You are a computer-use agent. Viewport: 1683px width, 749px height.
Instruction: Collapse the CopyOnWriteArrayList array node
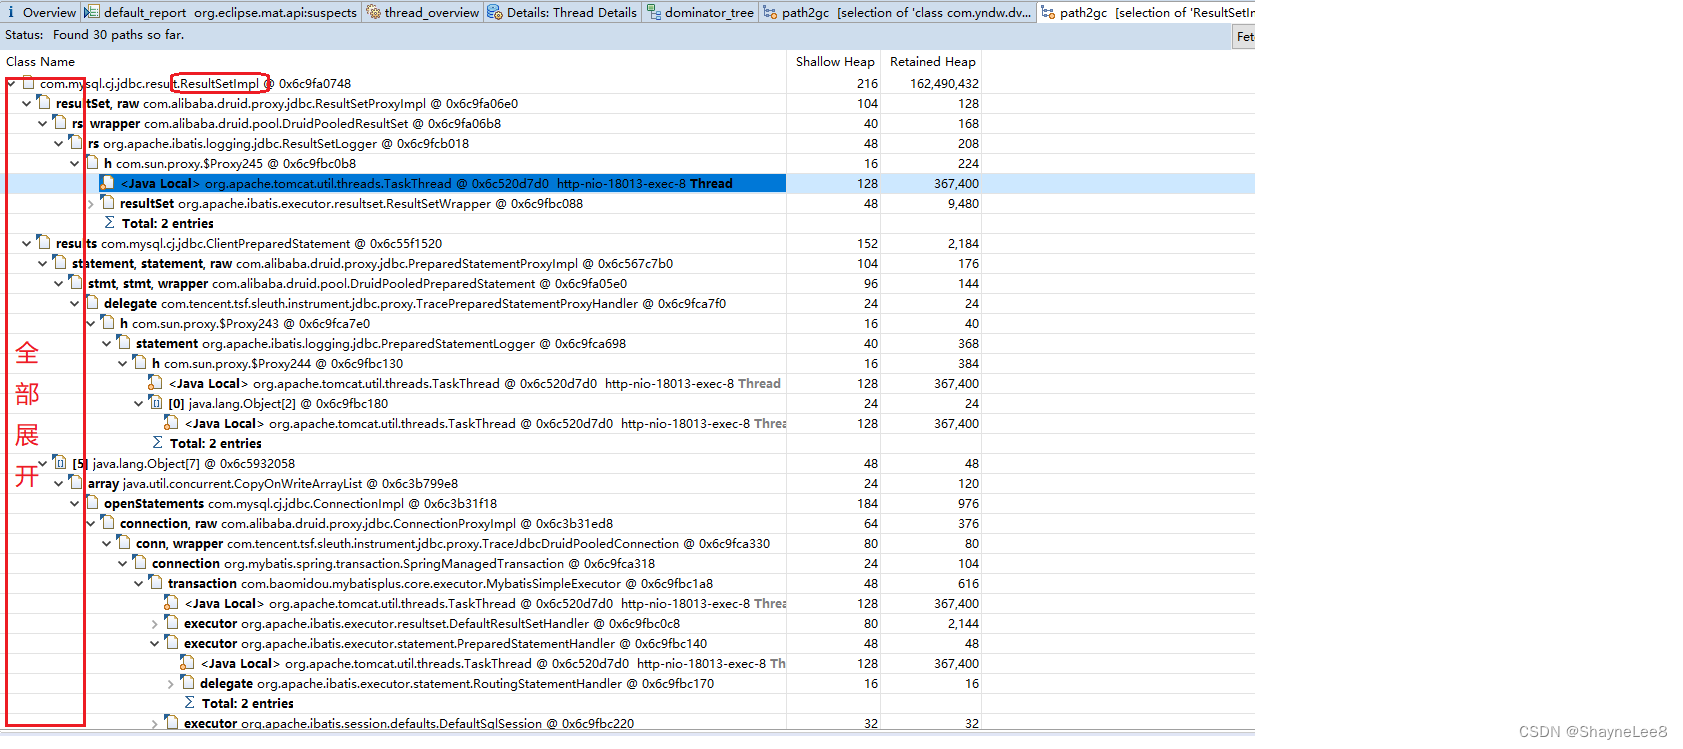(59, 483)
